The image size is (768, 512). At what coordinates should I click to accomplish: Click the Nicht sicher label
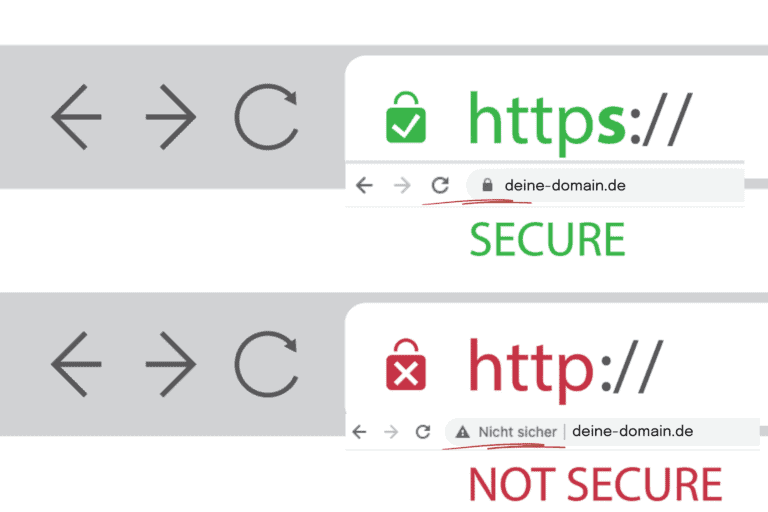coord(518,432)
